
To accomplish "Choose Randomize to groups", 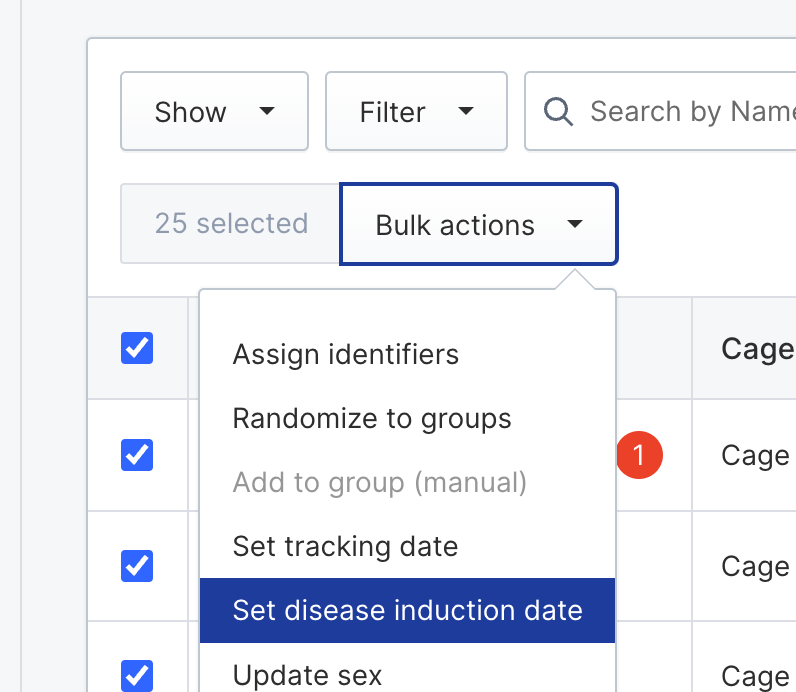I will (x=408, y=418).
